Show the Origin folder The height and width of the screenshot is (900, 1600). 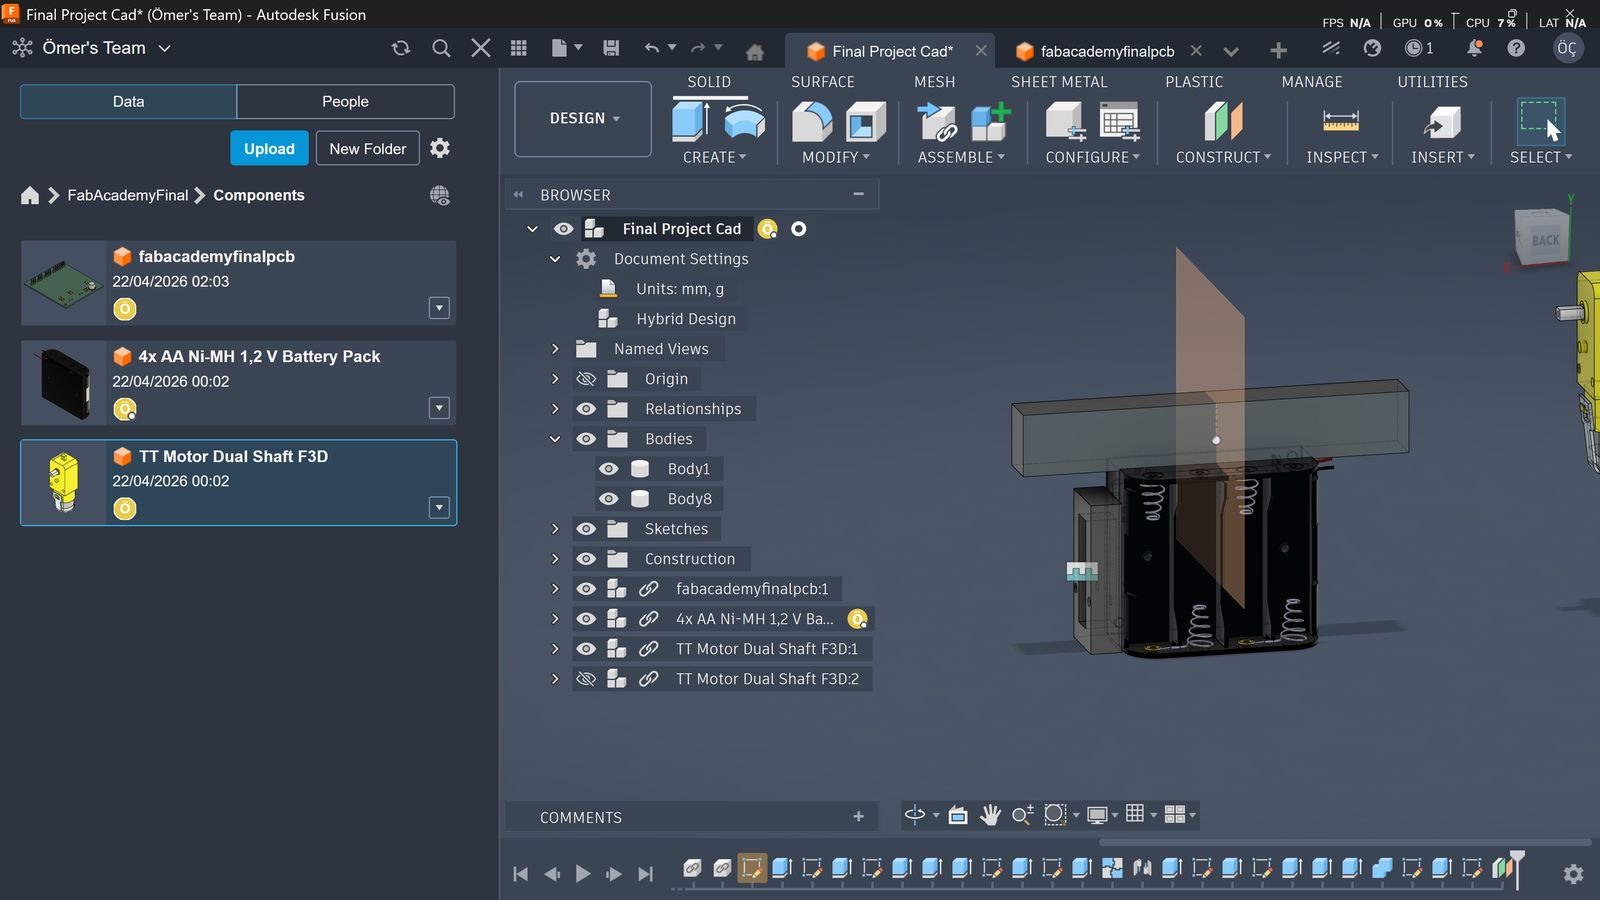pyautogui.click(x=586, y=379)
